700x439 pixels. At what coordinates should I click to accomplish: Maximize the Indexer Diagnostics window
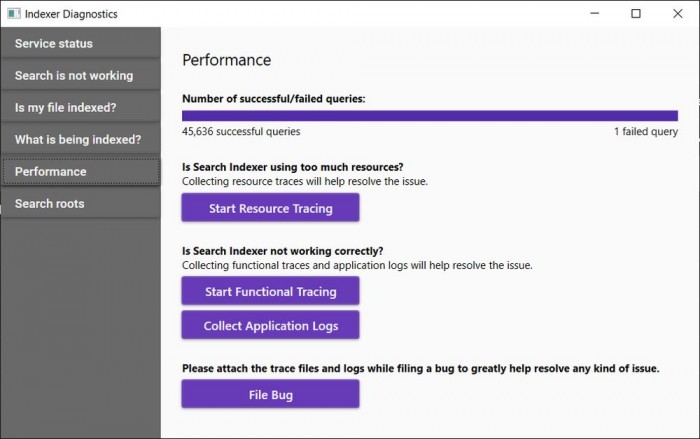coord(636,14)
